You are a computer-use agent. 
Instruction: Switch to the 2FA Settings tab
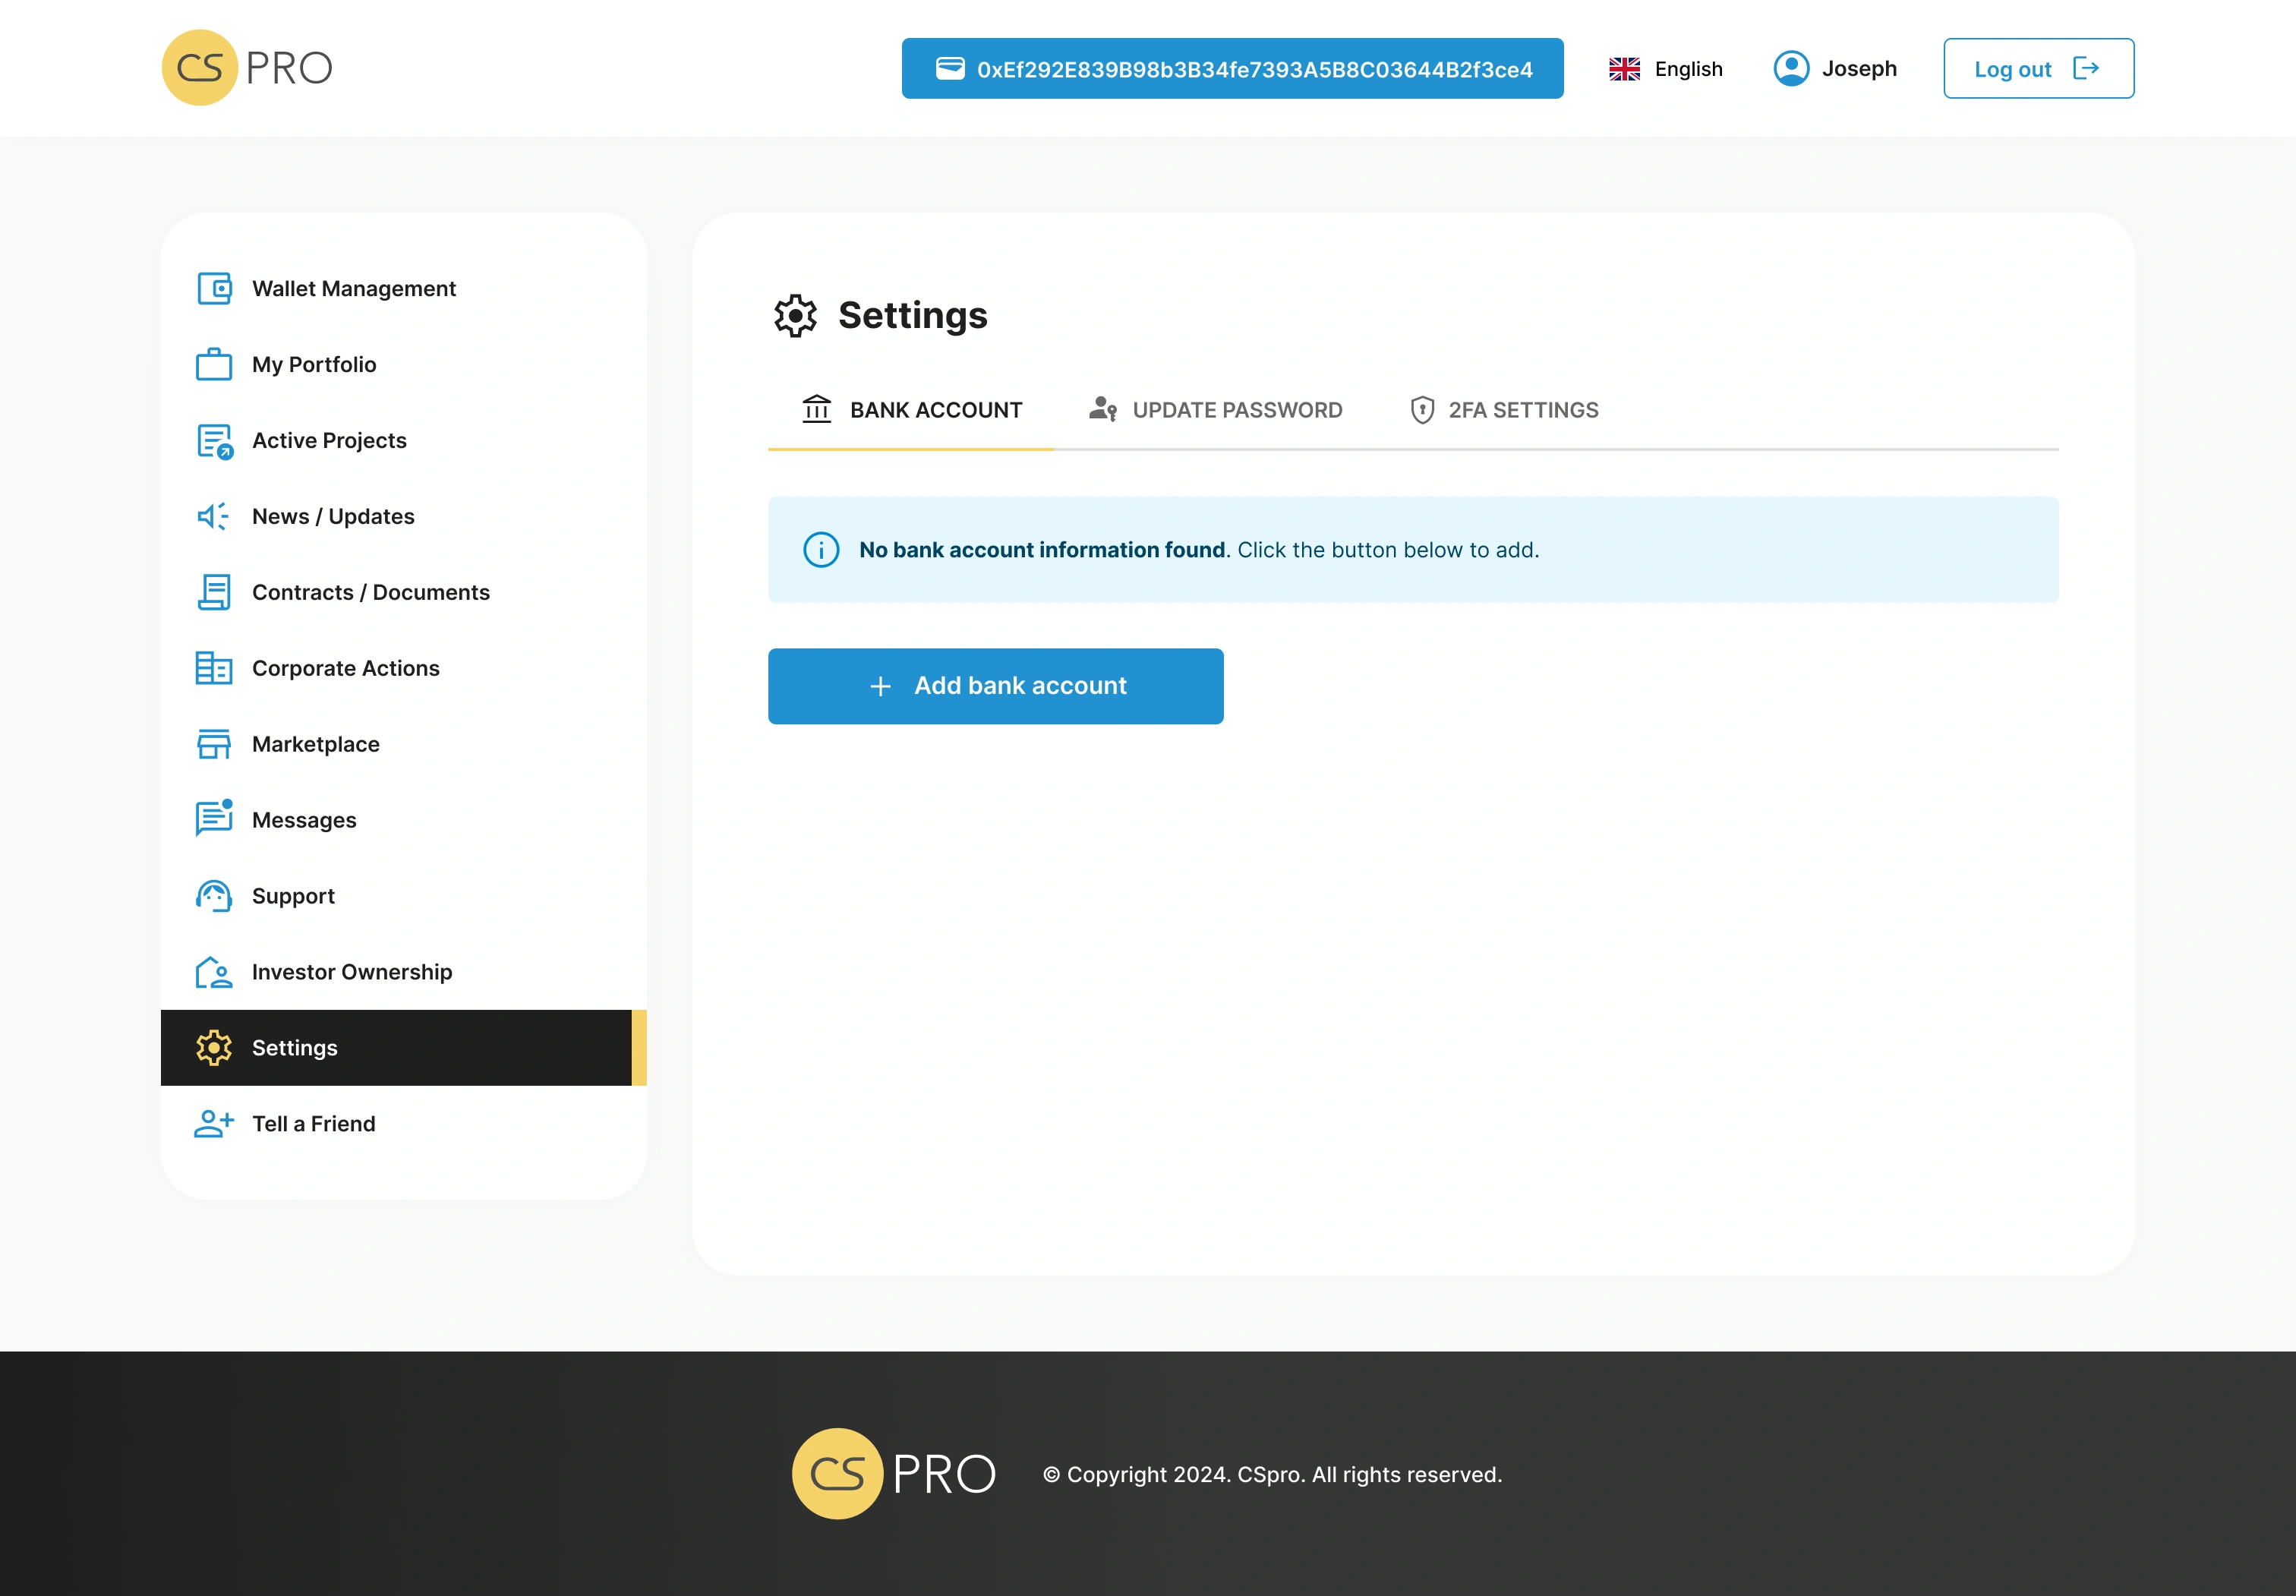(x=1504, y=410)
